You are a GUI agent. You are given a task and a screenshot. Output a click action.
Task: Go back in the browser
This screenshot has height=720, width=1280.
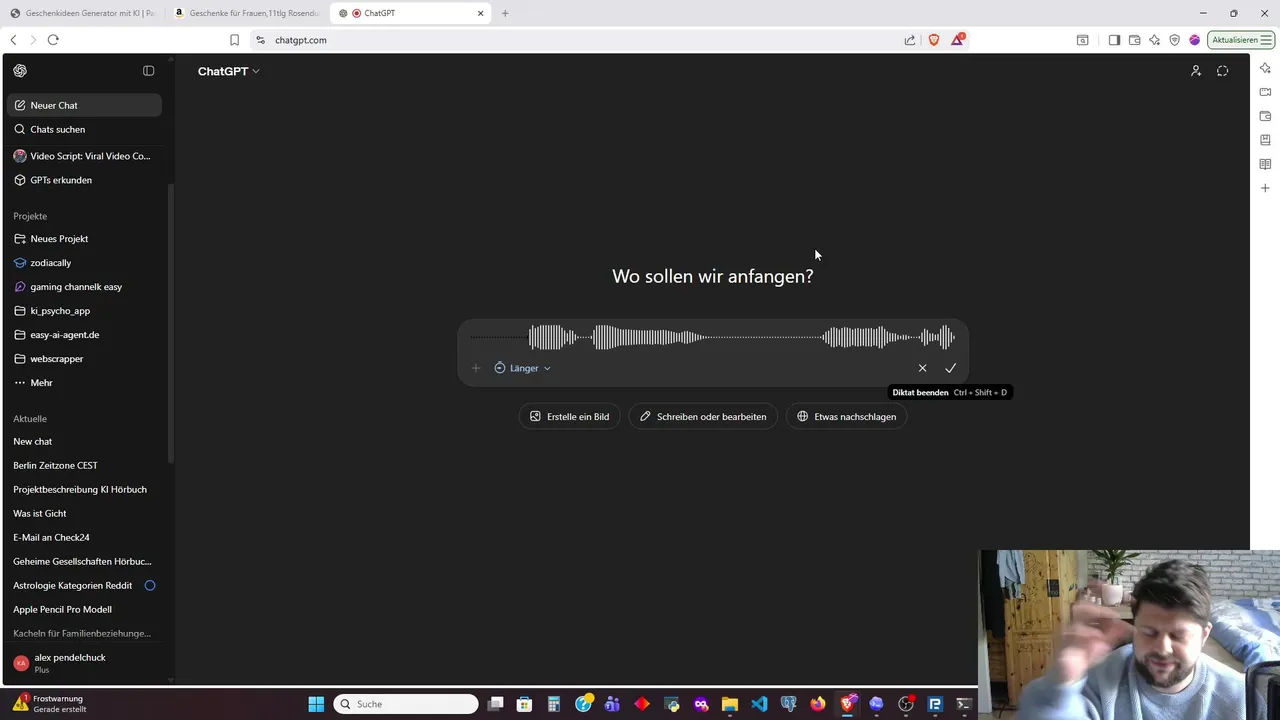(13, 40)
